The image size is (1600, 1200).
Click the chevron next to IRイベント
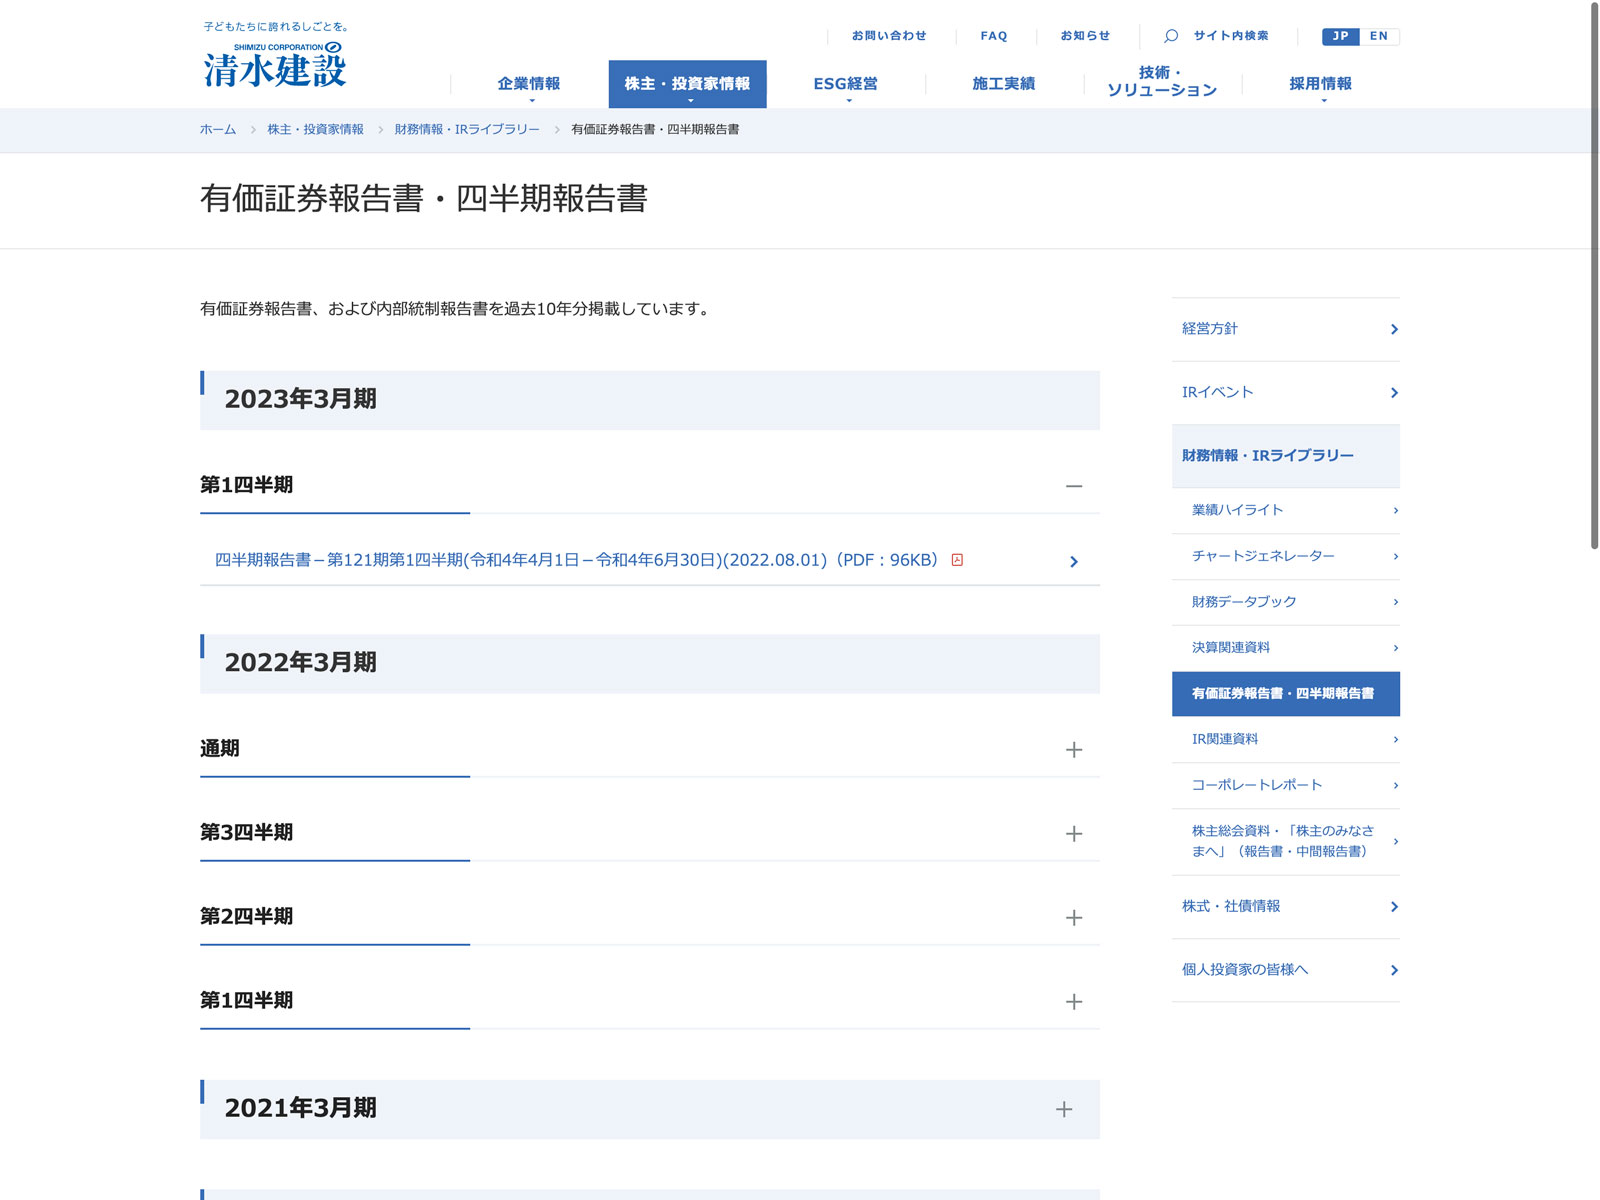(1394, 393)
